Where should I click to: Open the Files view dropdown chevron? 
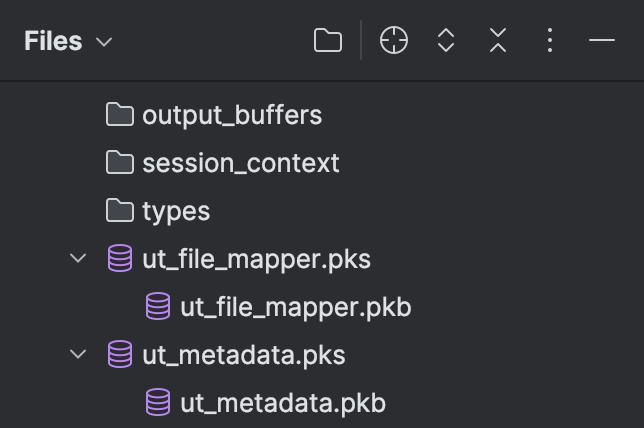pos(104,42)
